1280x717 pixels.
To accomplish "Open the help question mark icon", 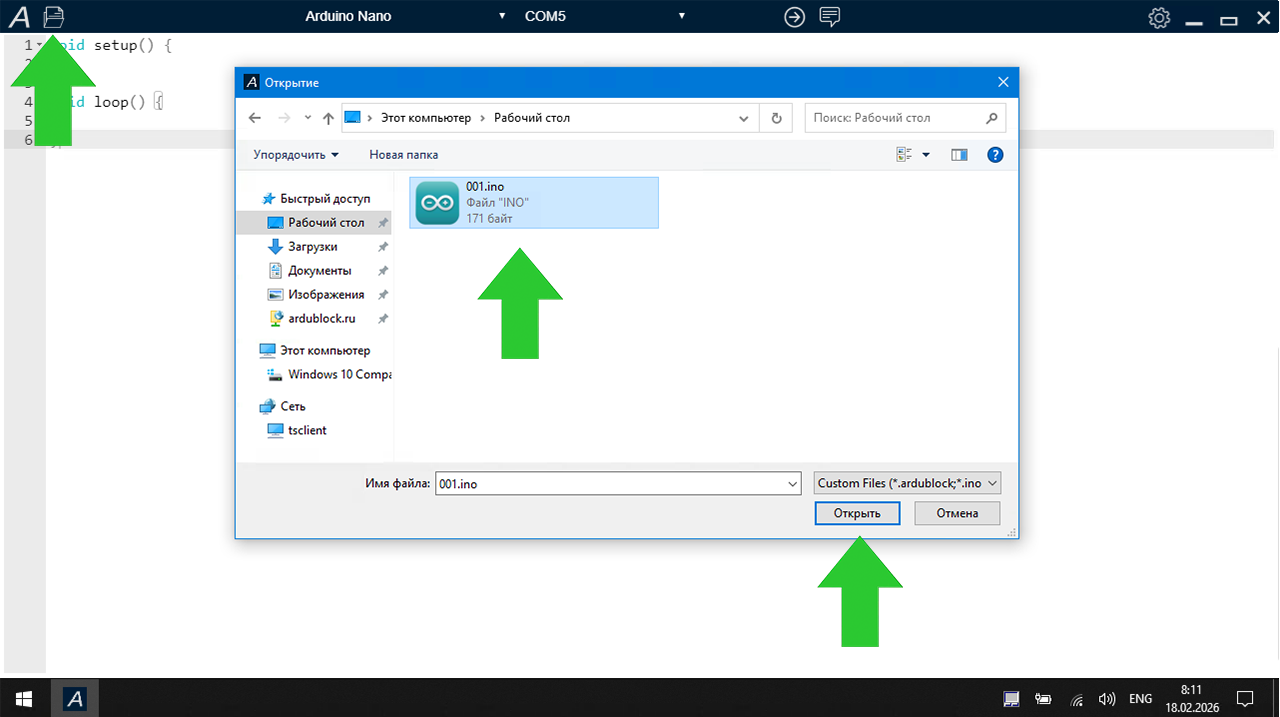I will 994,155.
